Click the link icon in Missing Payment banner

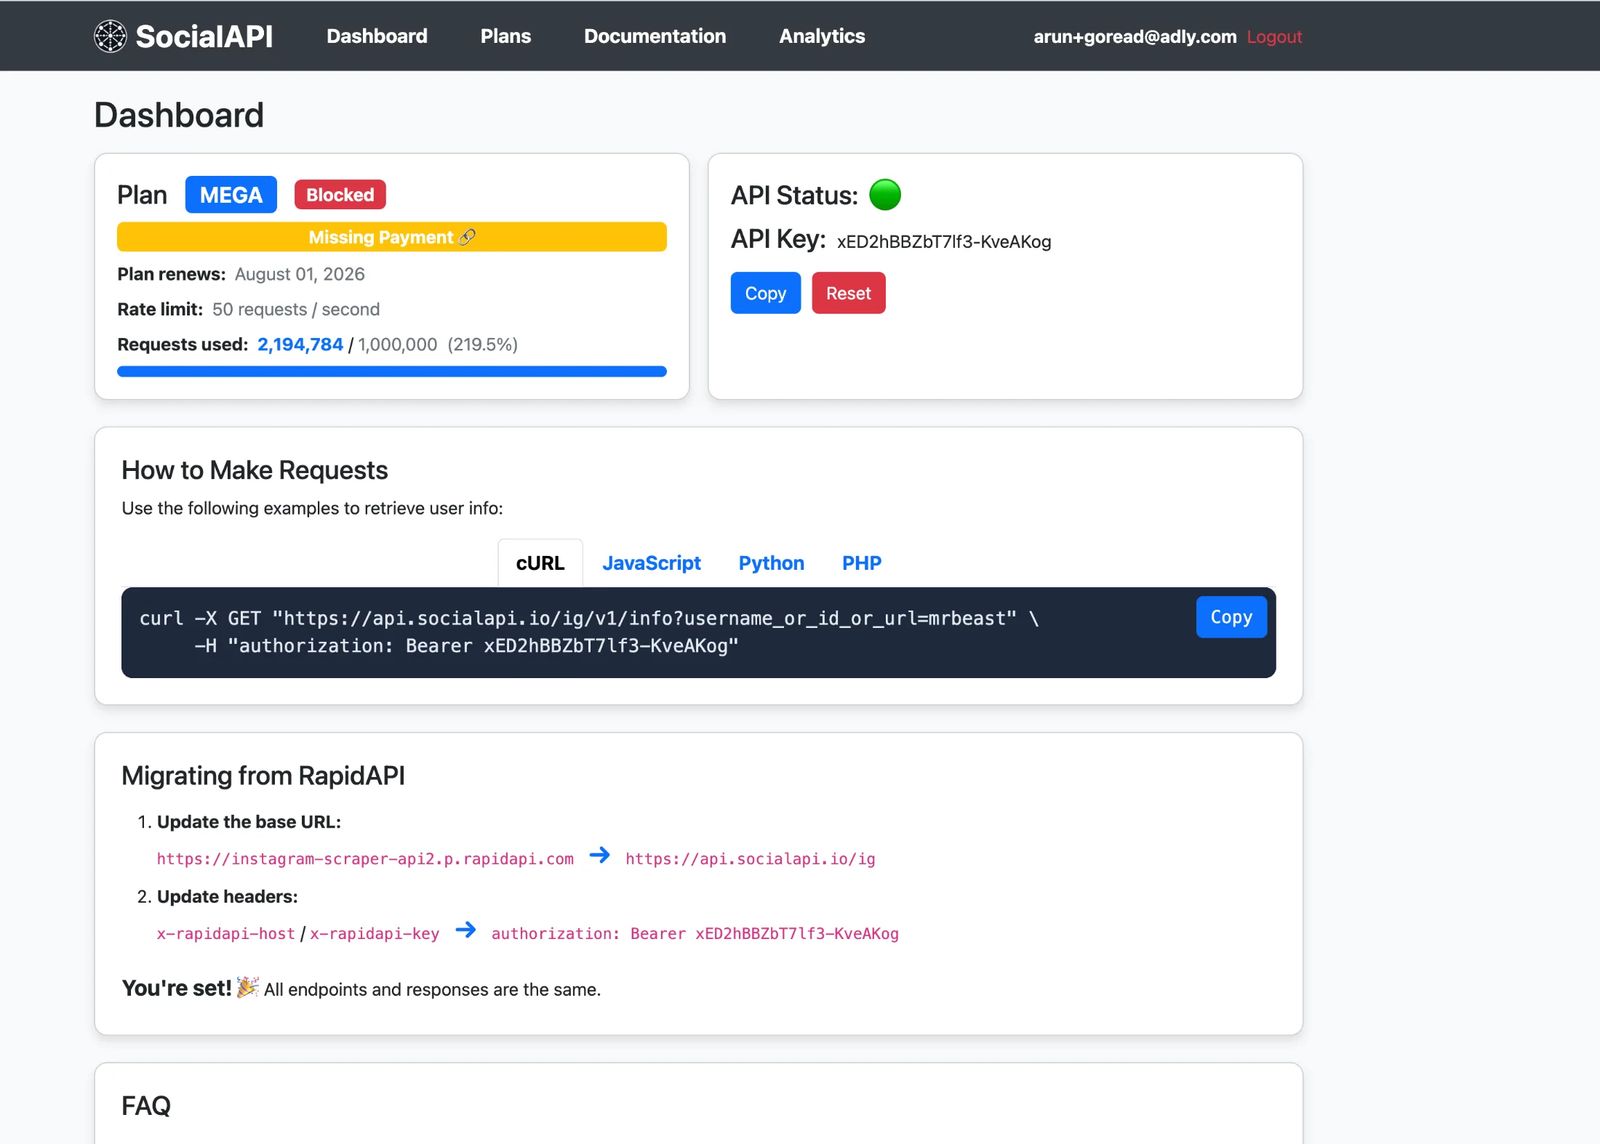click(x=467, y=237)
